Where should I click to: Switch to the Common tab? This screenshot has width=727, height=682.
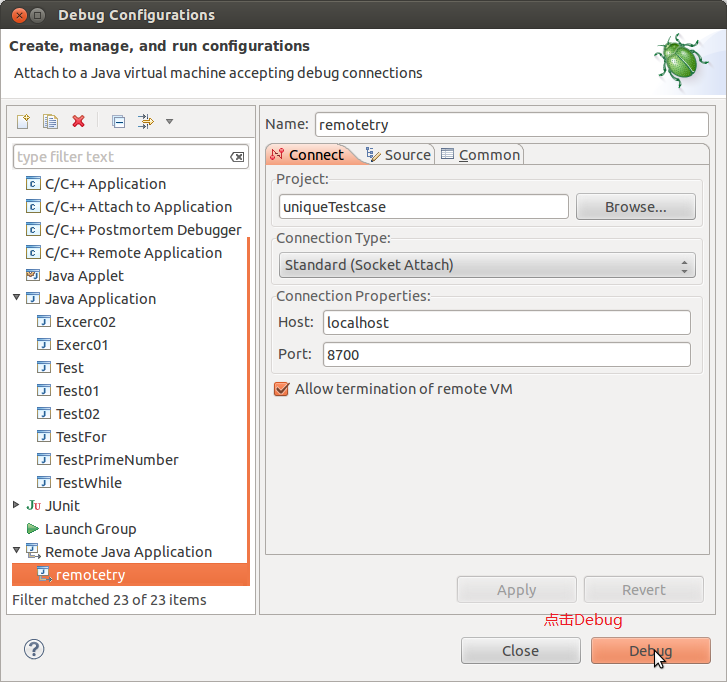[481, 155]
